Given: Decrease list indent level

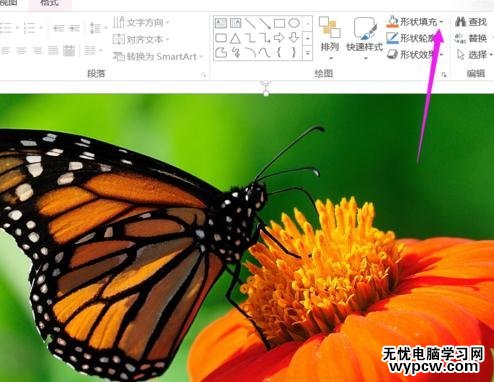Looking at the screenshot, I should (x=59, y=28).
